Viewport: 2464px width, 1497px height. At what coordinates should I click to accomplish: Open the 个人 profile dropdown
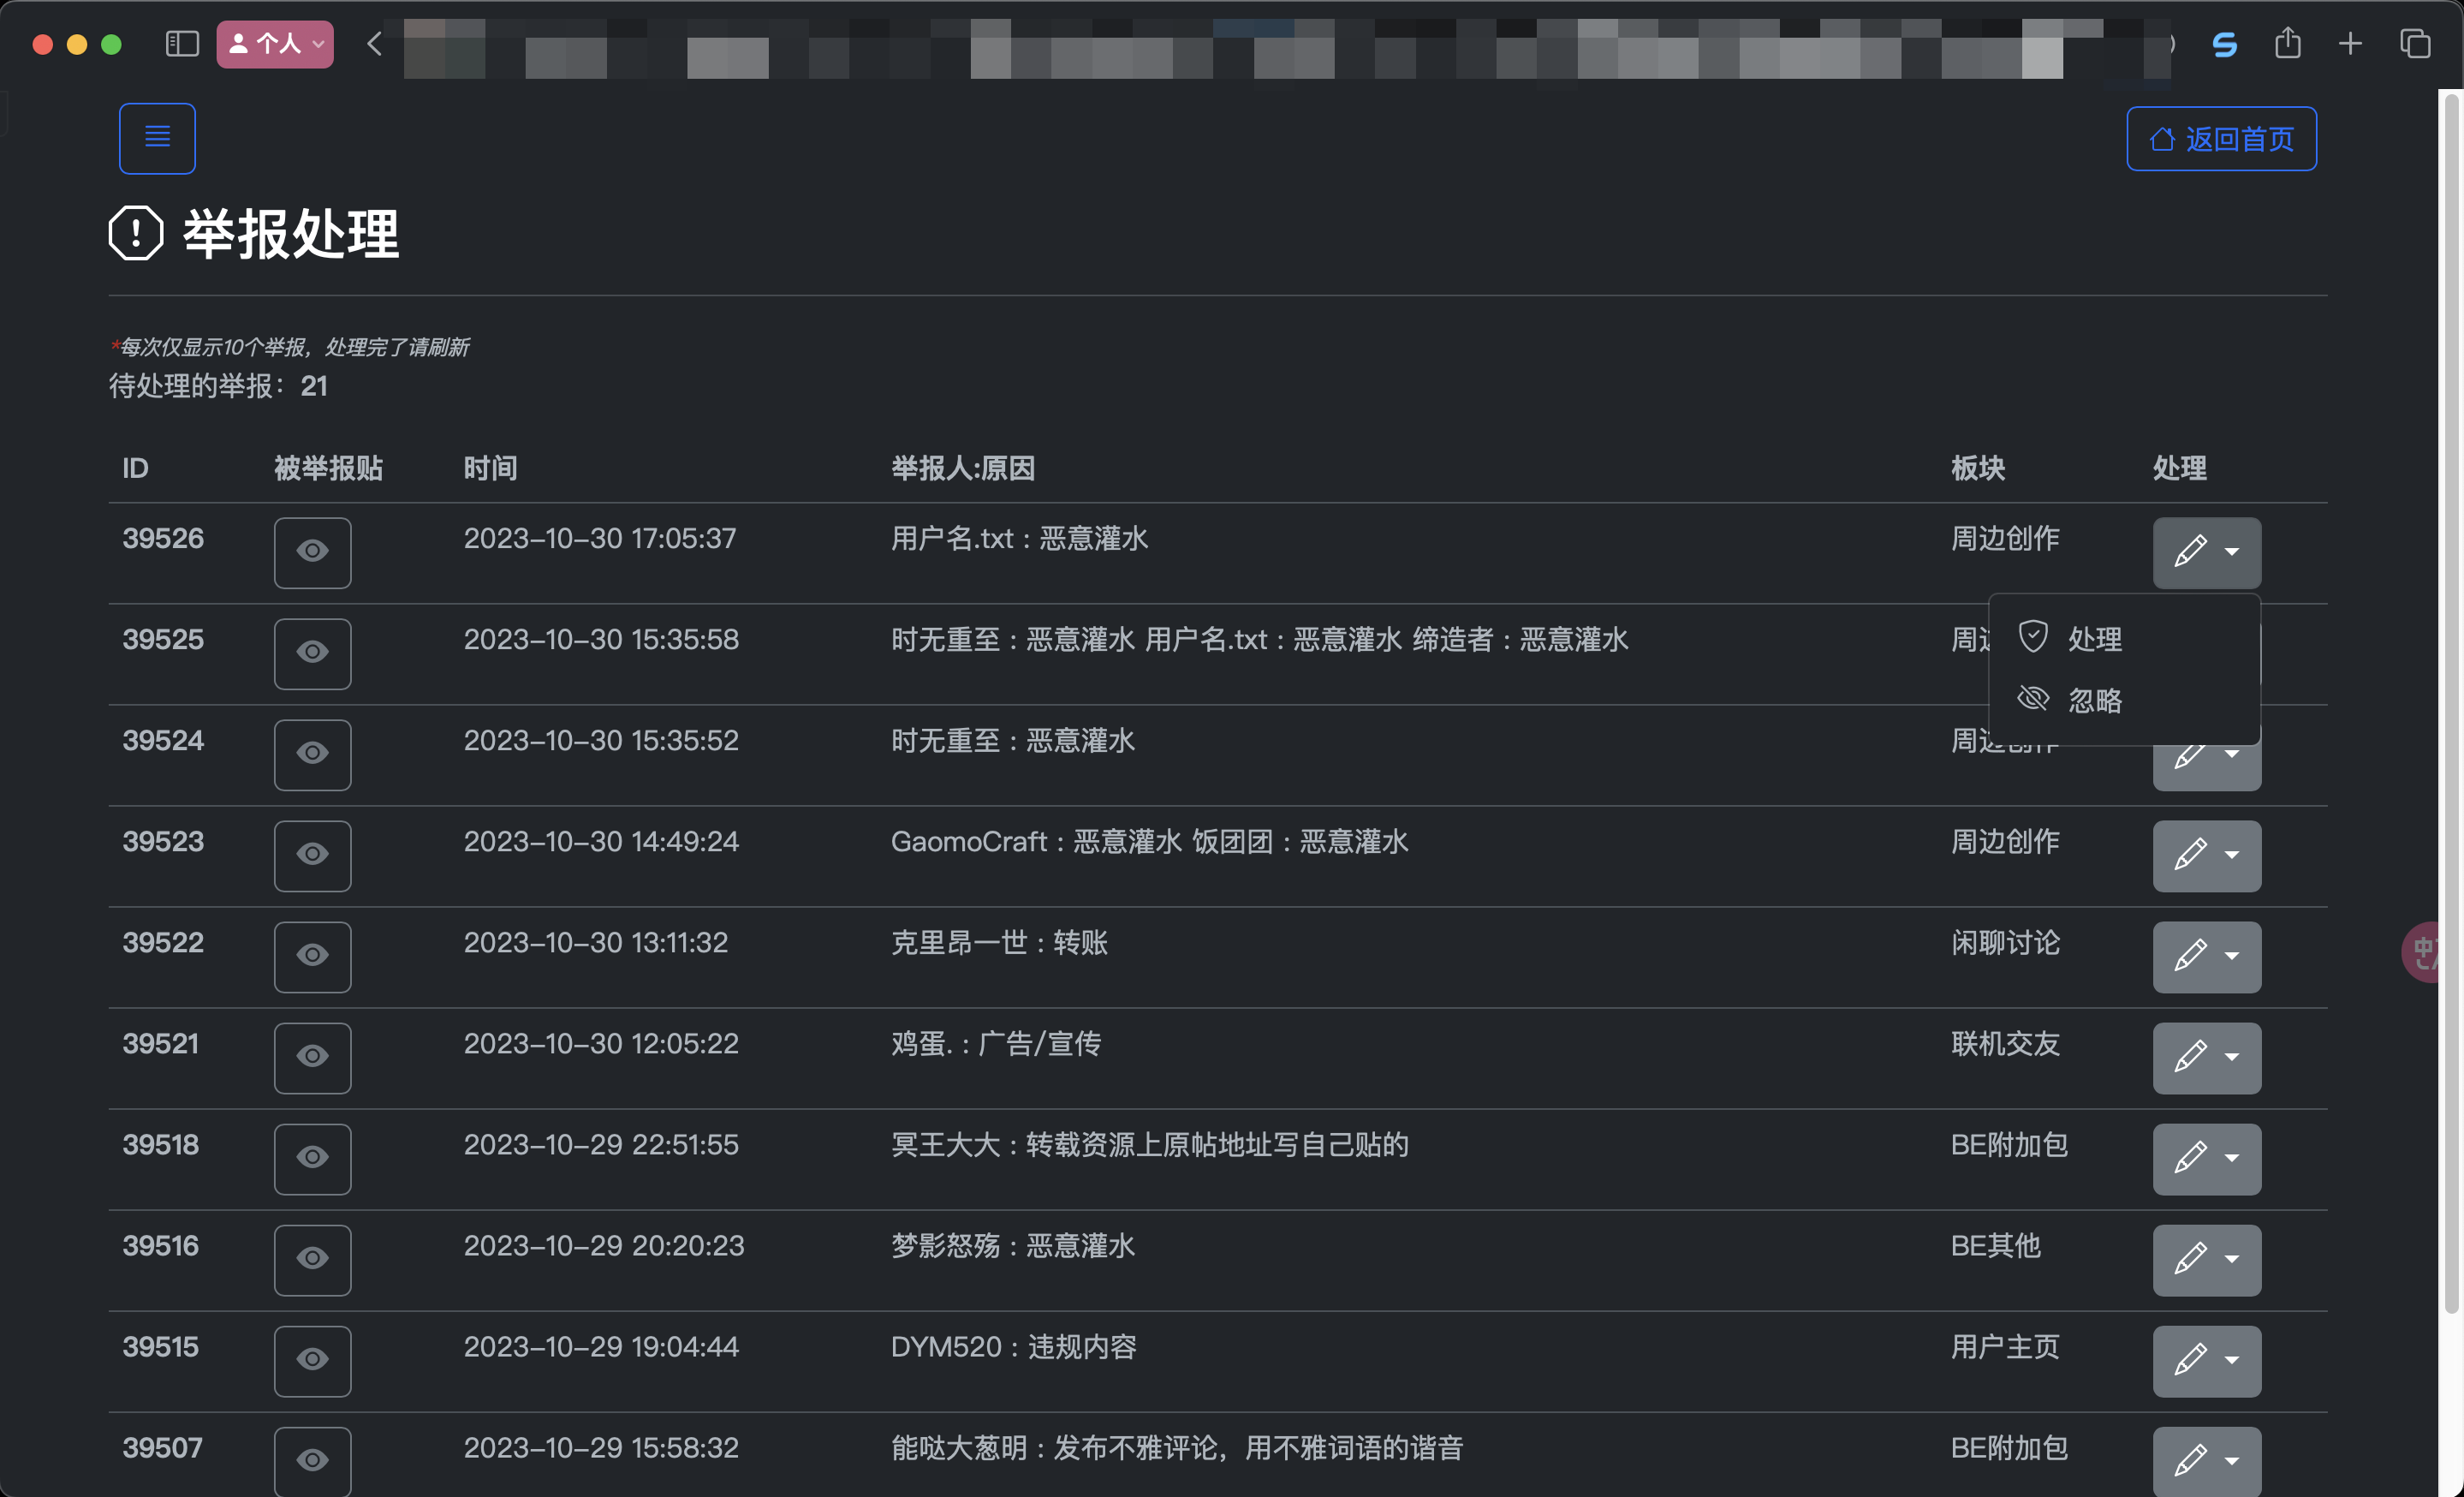[275, 44]
